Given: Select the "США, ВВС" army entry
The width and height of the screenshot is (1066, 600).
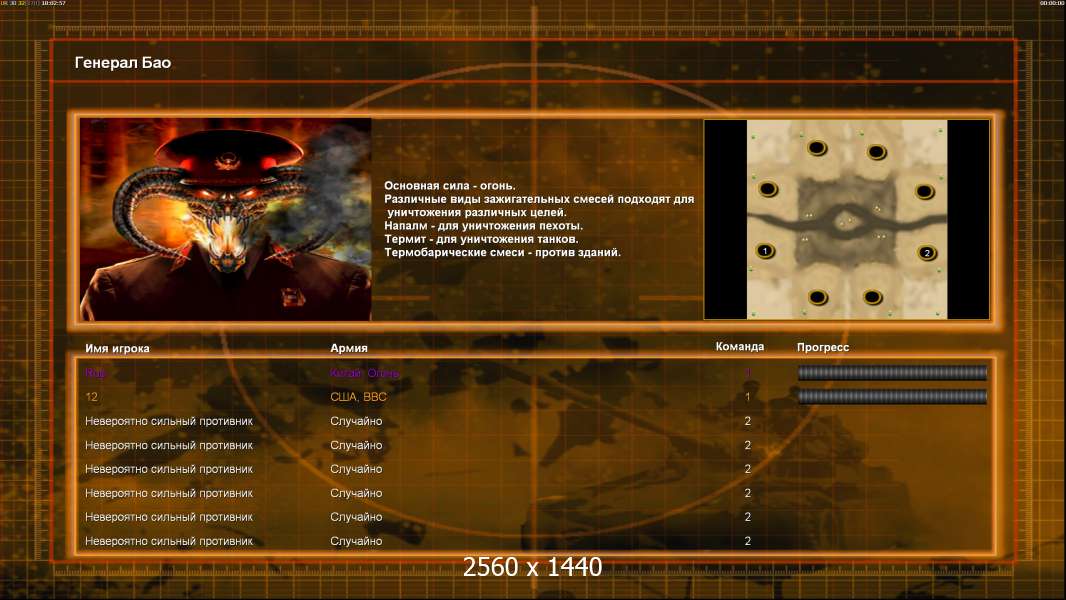Looking at the screenshot, I should pos(358,397).
